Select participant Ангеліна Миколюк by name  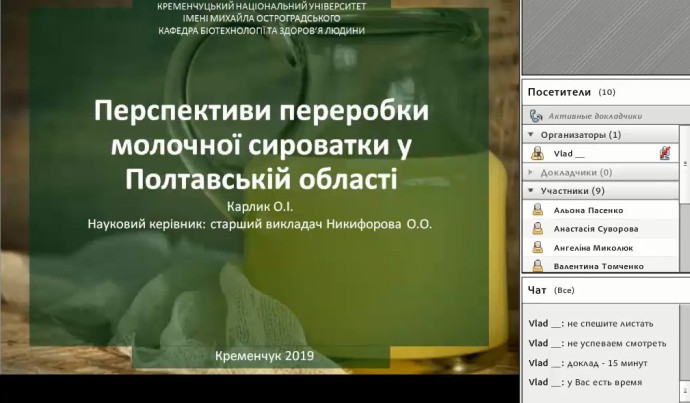591,247
